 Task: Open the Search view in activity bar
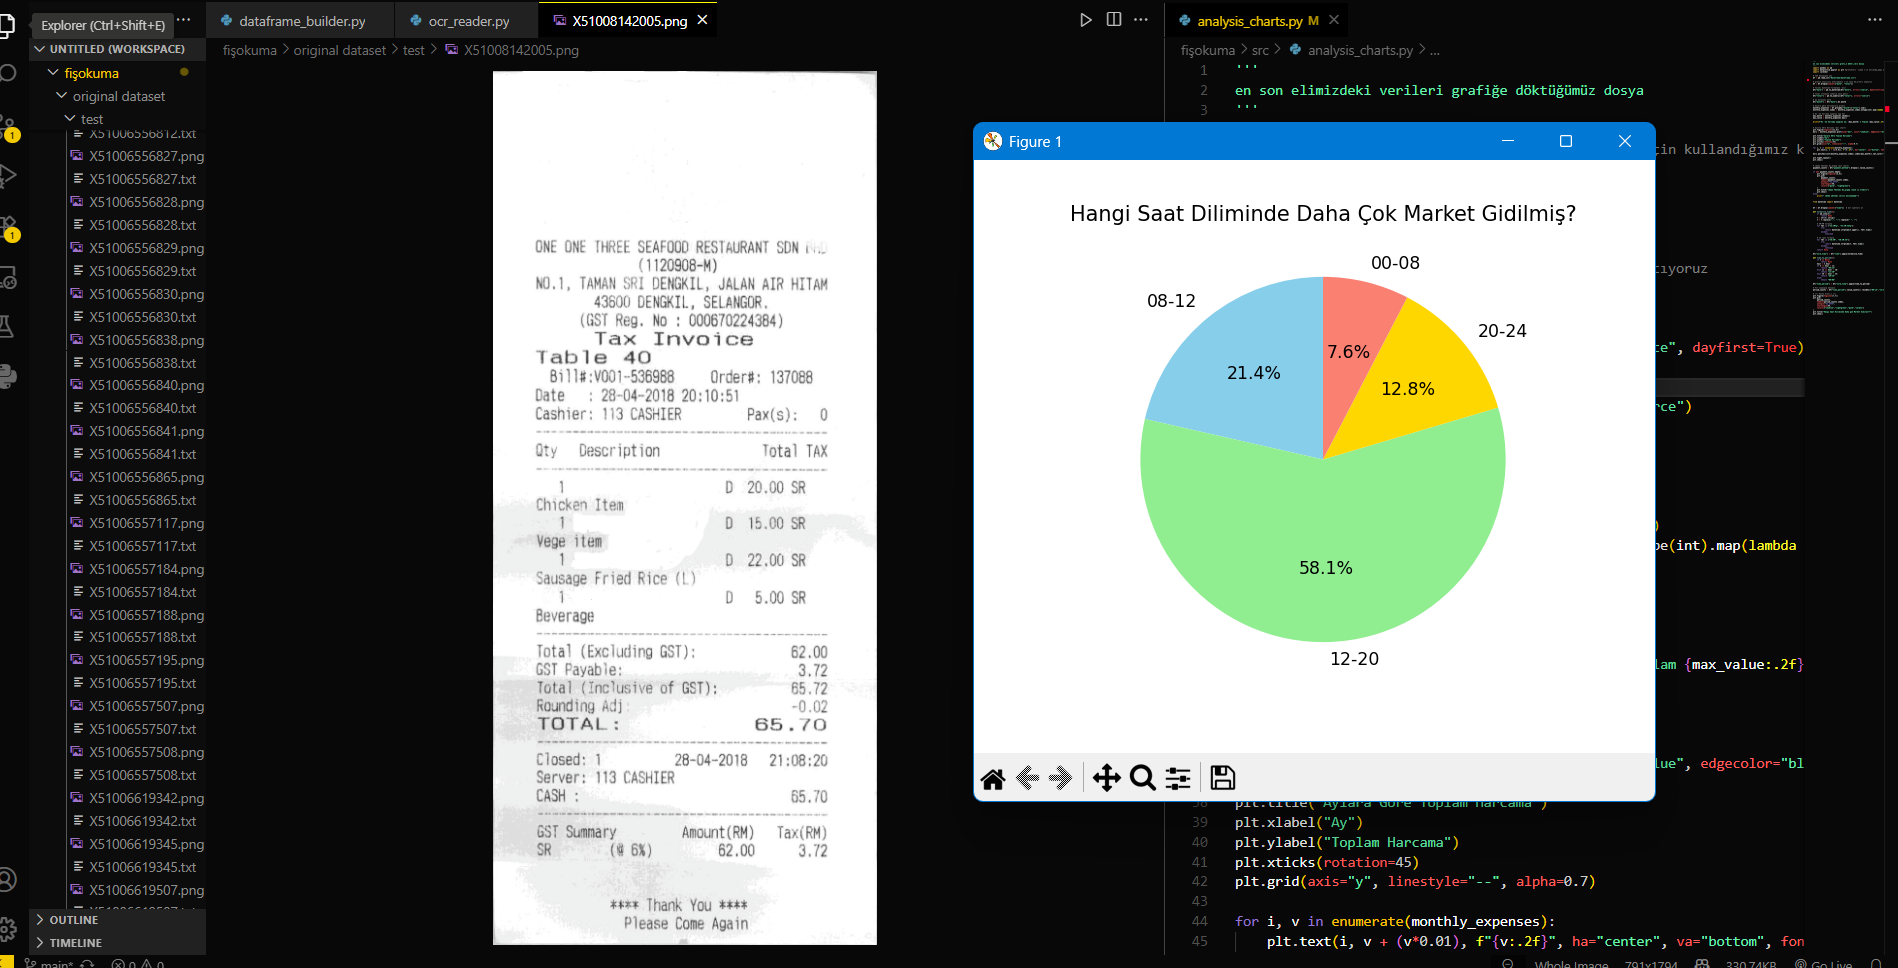point(6,73)
